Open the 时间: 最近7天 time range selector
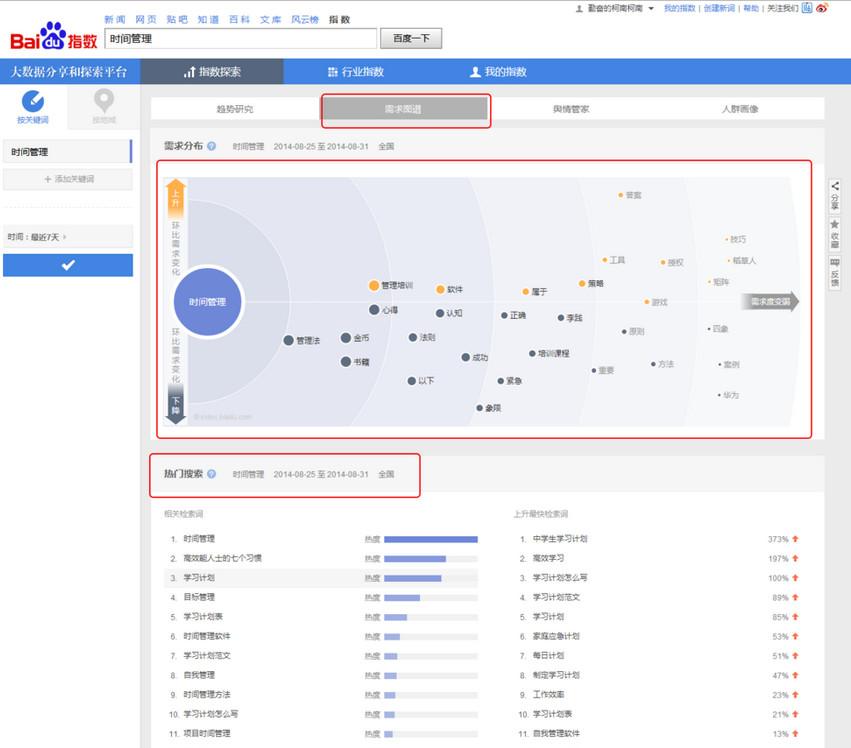851x748 pixels. click(x=68, y=237)
